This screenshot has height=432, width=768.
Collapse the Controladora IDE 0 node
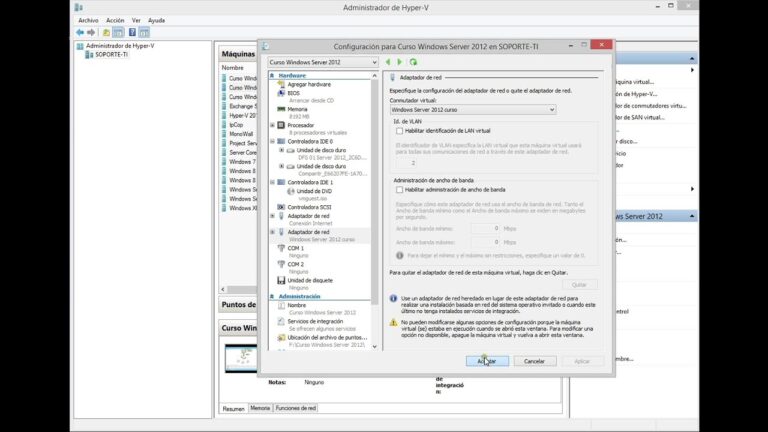point(272,142)
